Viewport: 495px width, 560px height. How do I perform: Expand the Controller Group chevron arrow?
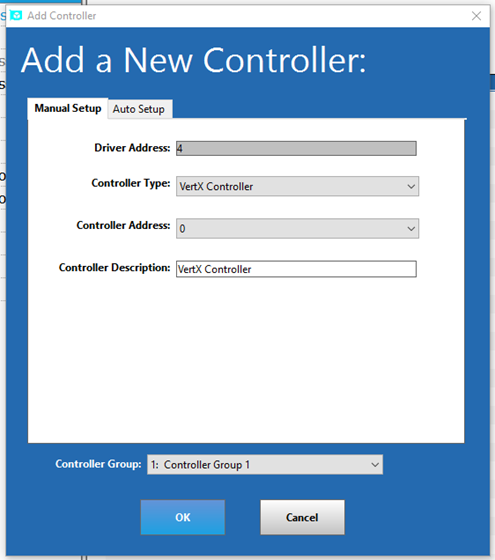coord(375,465)
